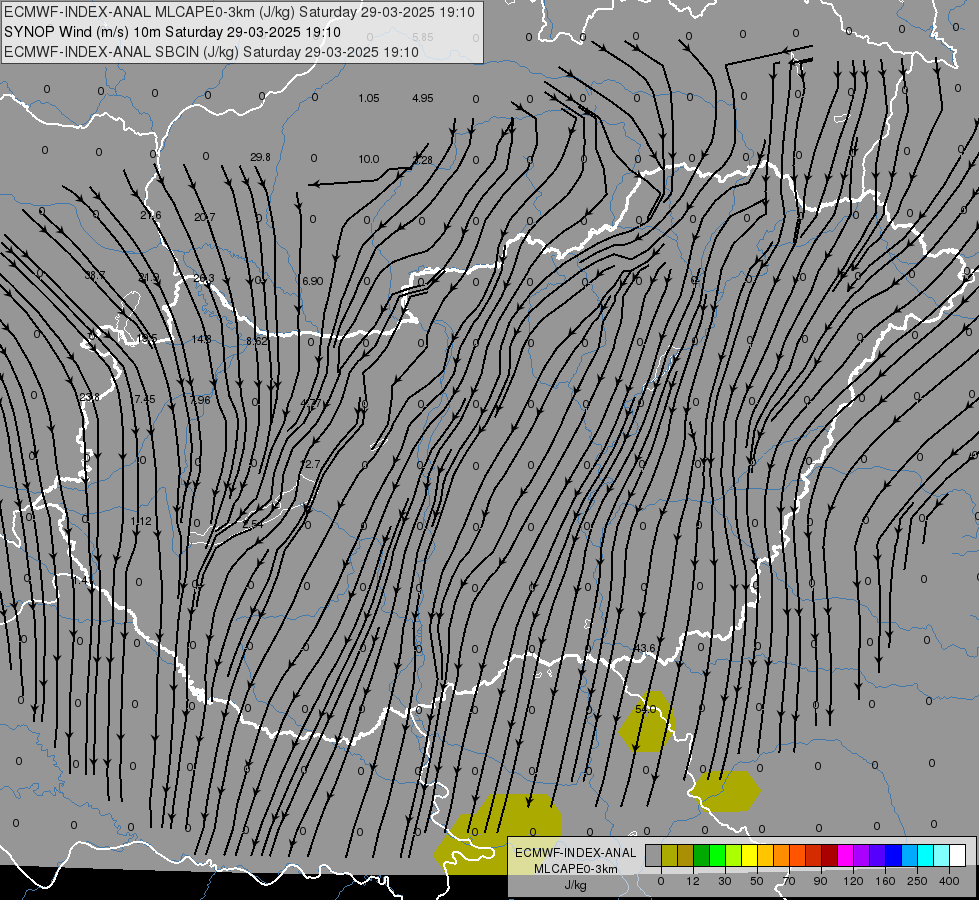
Task: Click the 23.8 value on the map
Action: (x=89, y=397)
